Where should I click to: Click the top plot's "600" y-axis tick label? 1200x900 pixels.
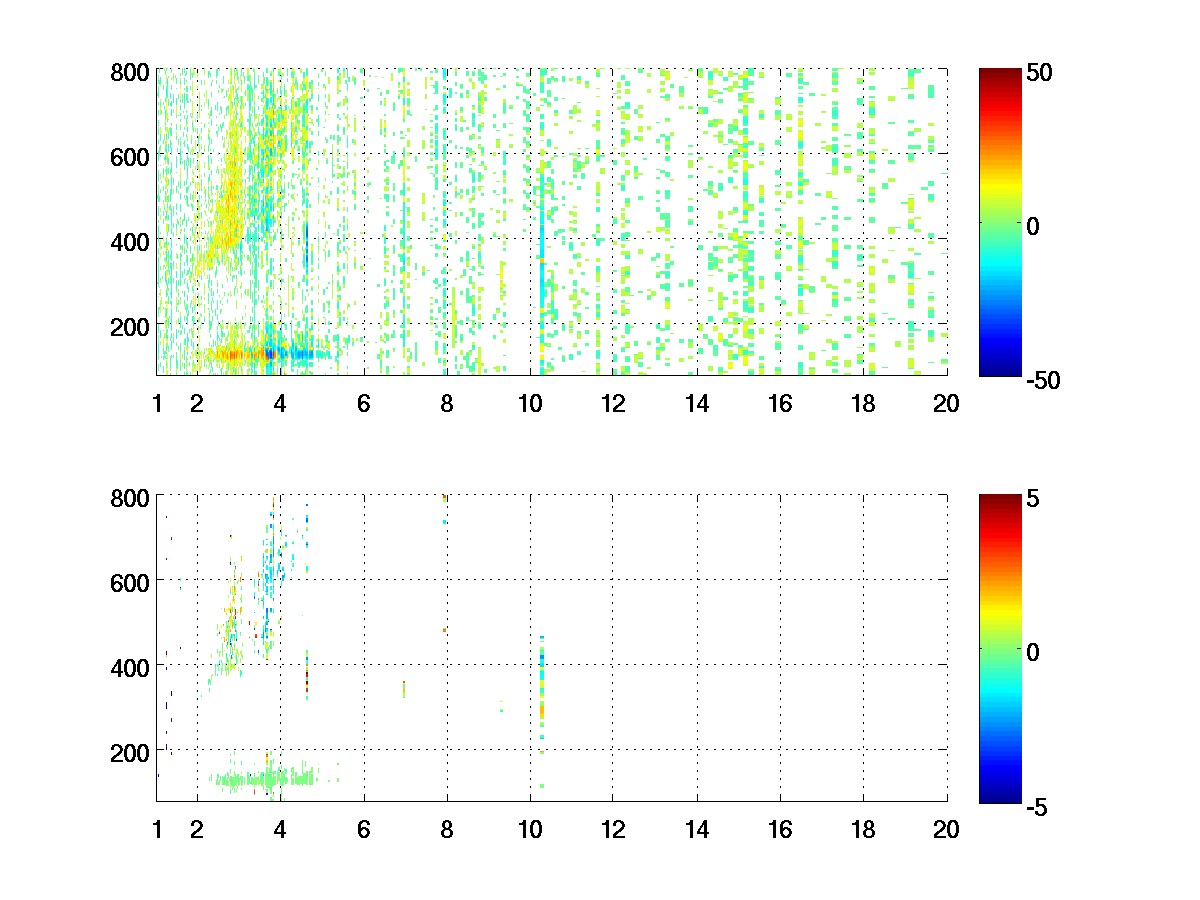point(130,156)
